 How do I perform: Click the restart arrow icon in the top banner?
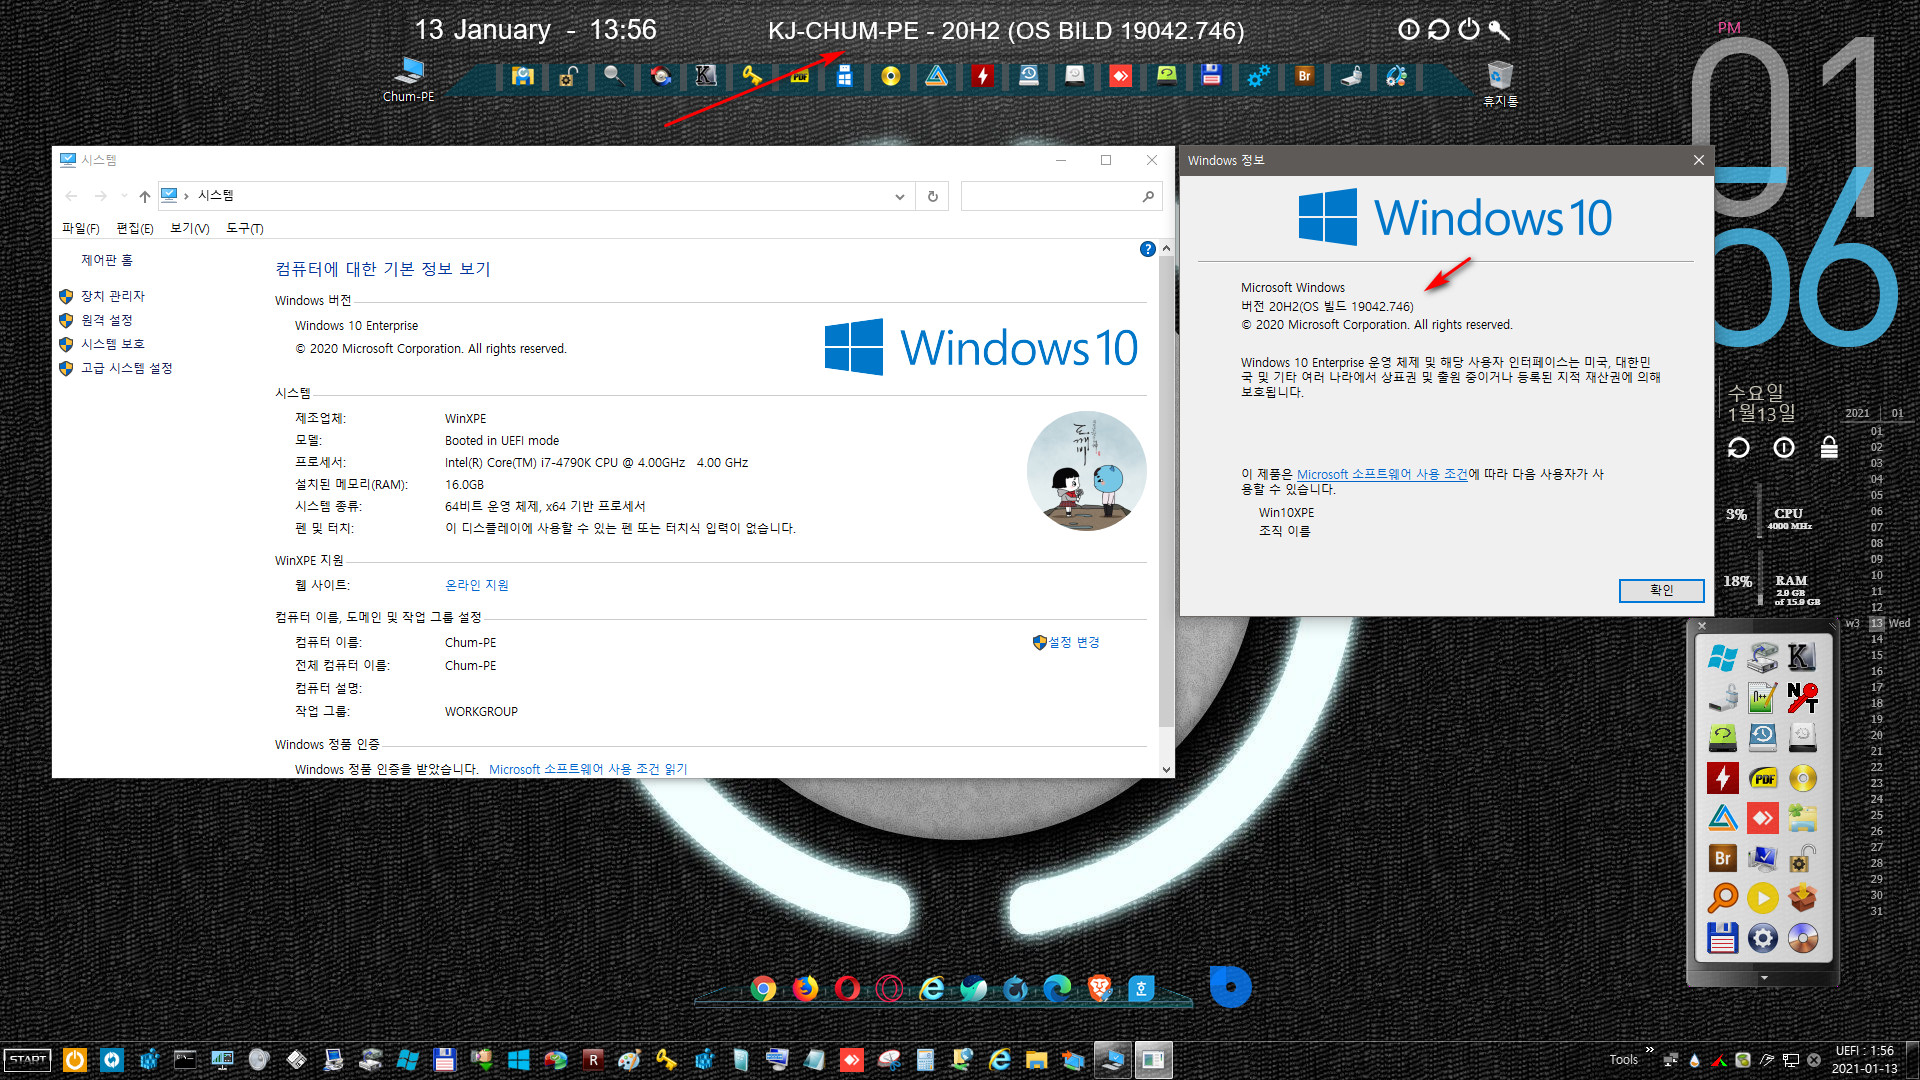[1438, 29]
